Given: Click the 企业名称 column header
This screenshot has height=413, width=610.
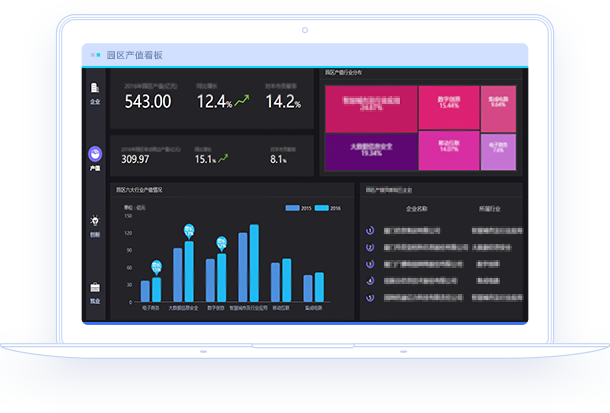Looking at the screenshot, I should pyautogui.click(x=417, y=210).
